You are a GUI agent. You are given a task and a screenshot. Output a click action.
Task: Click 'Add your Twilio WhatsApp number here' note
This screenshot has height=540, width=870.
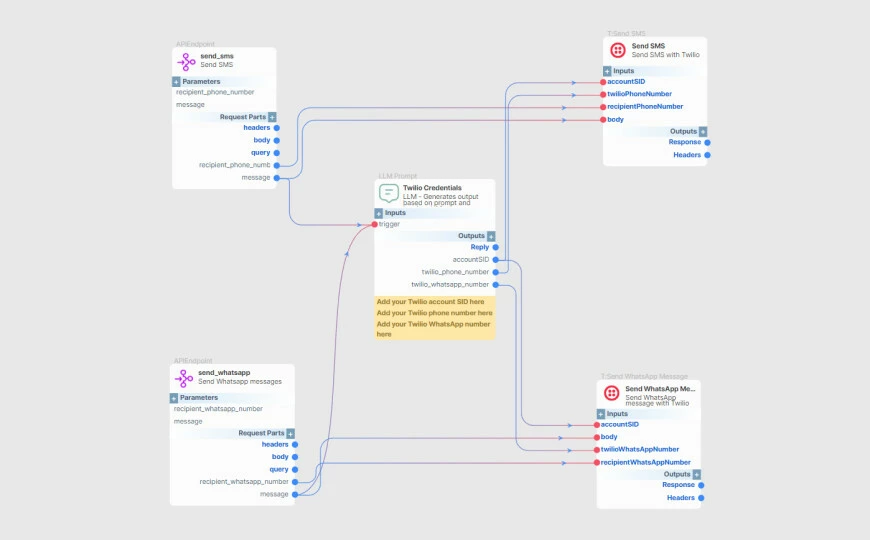[433, 329]
